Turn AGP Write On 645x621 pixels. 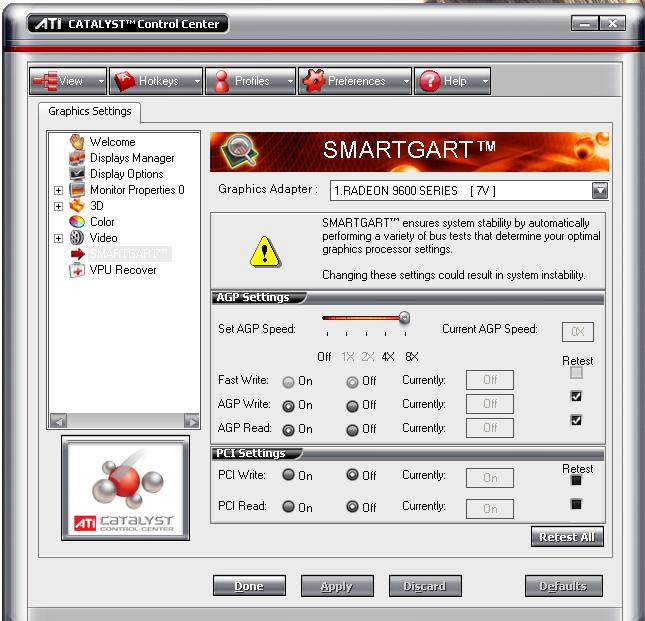(x=288, y=406)
